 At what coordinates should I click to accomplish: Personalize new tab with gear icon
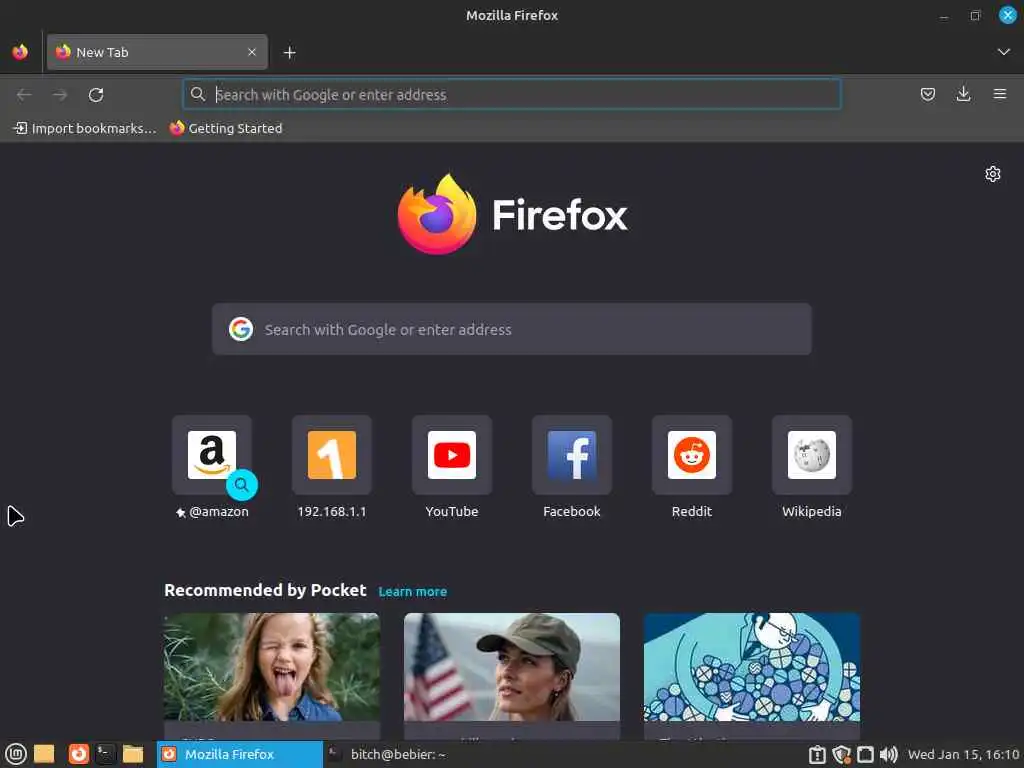click(x=993, y=174)
